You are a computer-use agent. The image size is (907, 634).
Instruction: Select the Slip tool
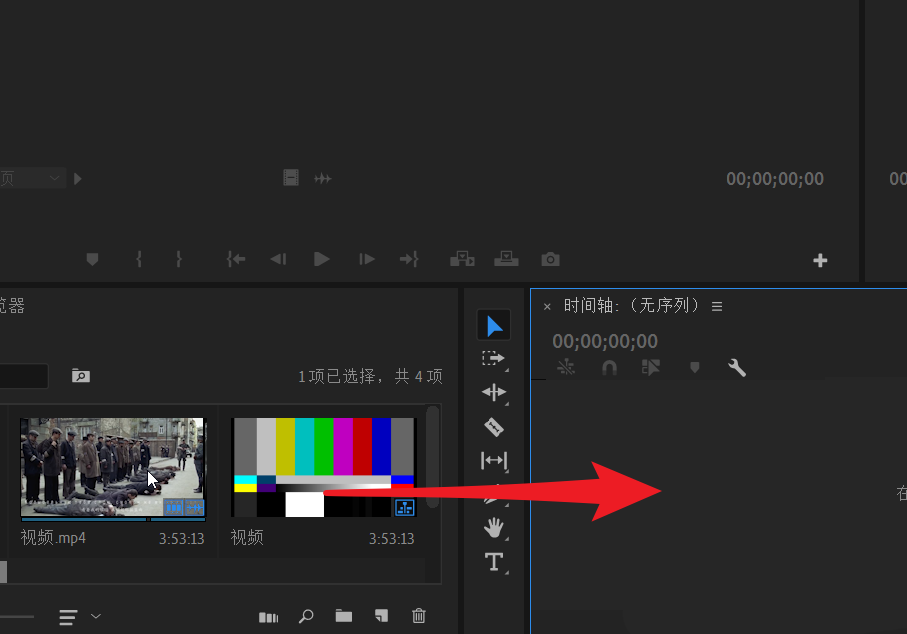(494, 461)
